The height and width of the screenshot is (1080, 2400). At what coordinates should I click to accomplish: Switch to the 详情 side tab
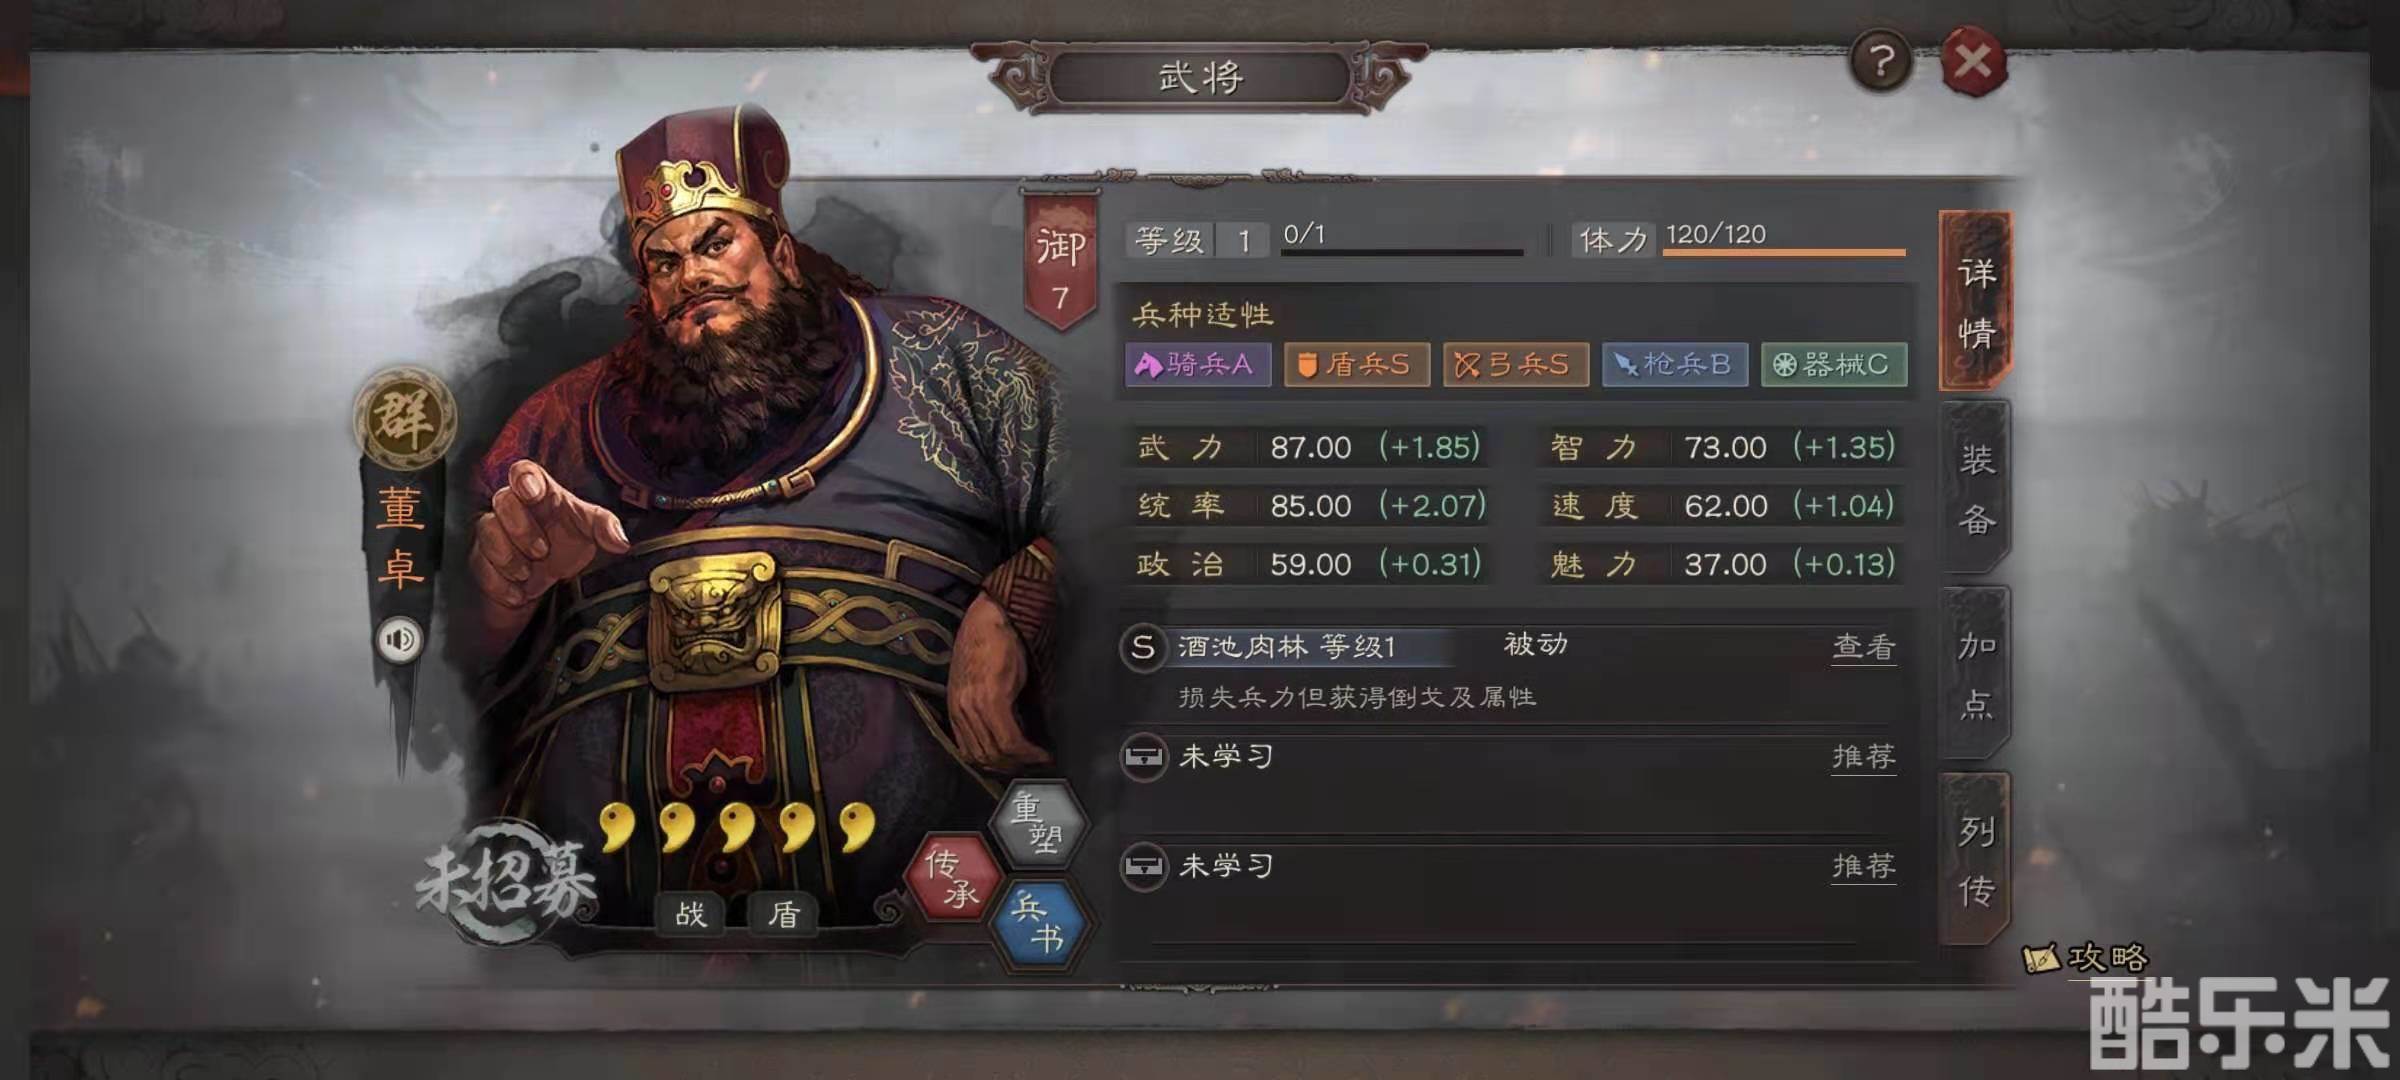(x=1976, y=301)
